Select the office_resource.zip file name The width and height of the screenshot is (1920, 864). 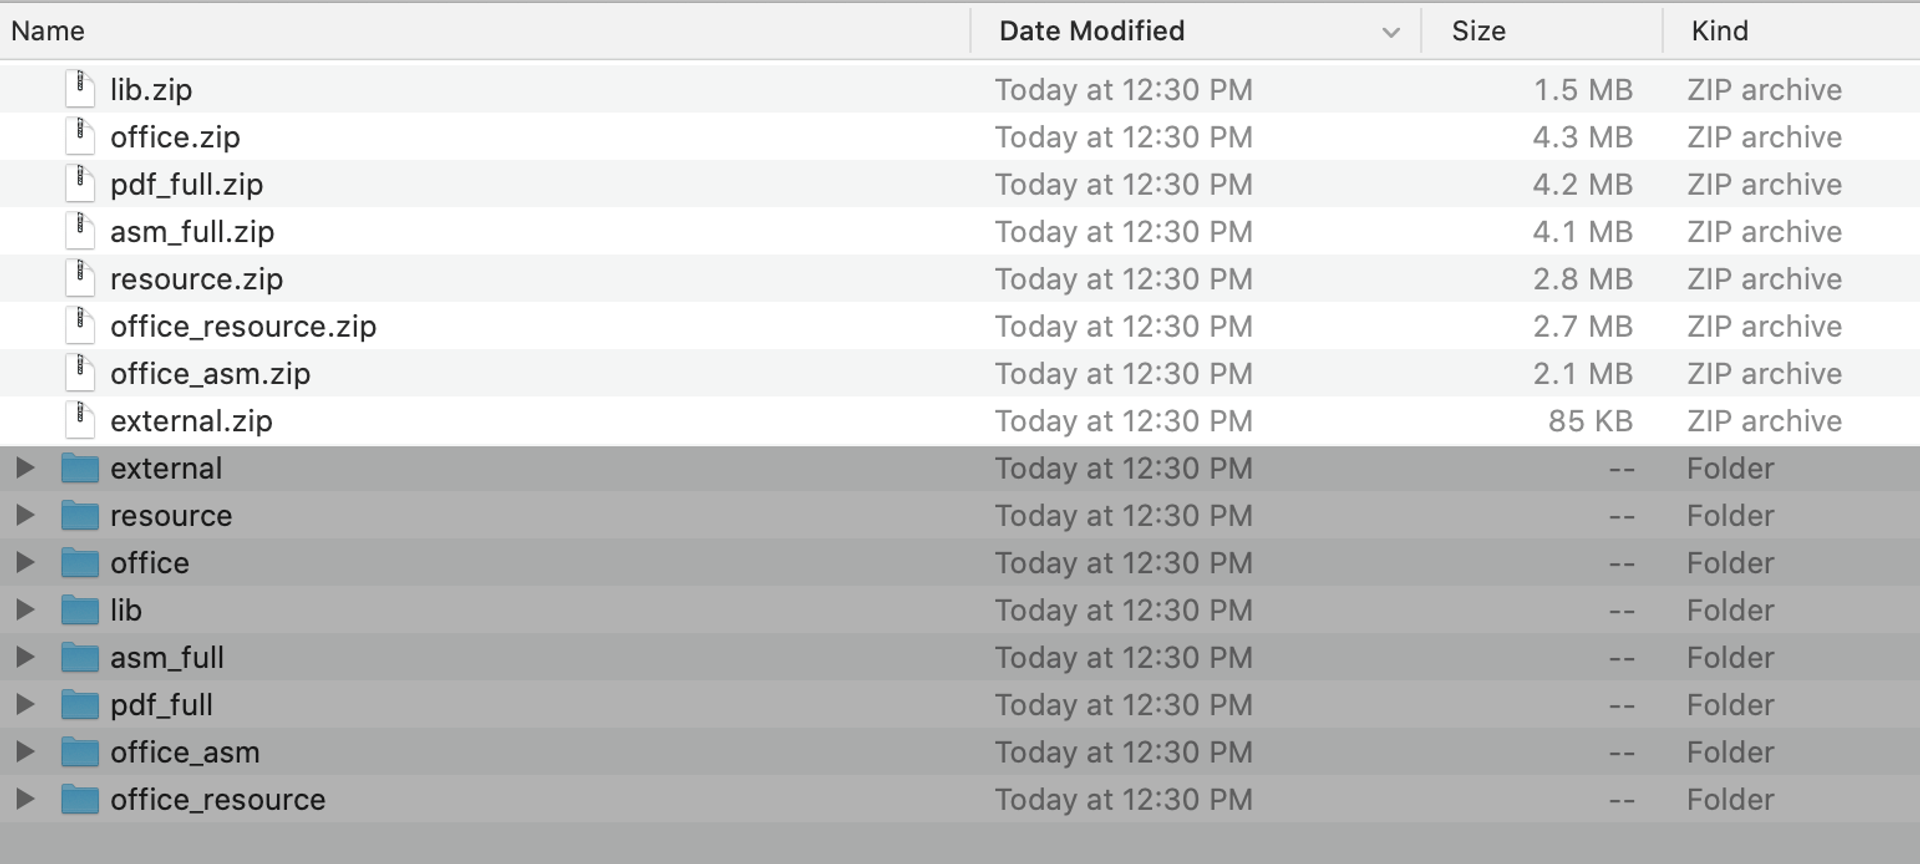pyautogui.click(x=243, y=326)
